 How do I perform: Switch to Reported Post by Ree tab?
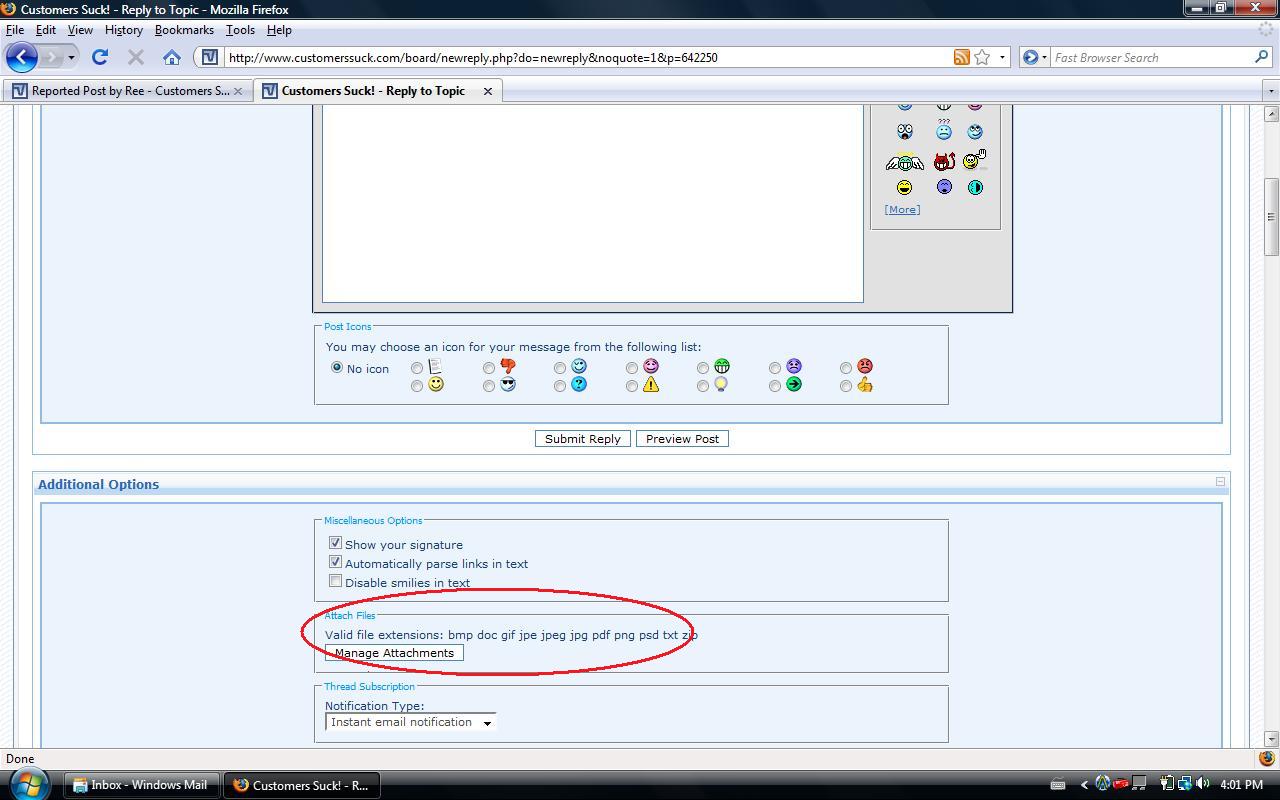128,90
